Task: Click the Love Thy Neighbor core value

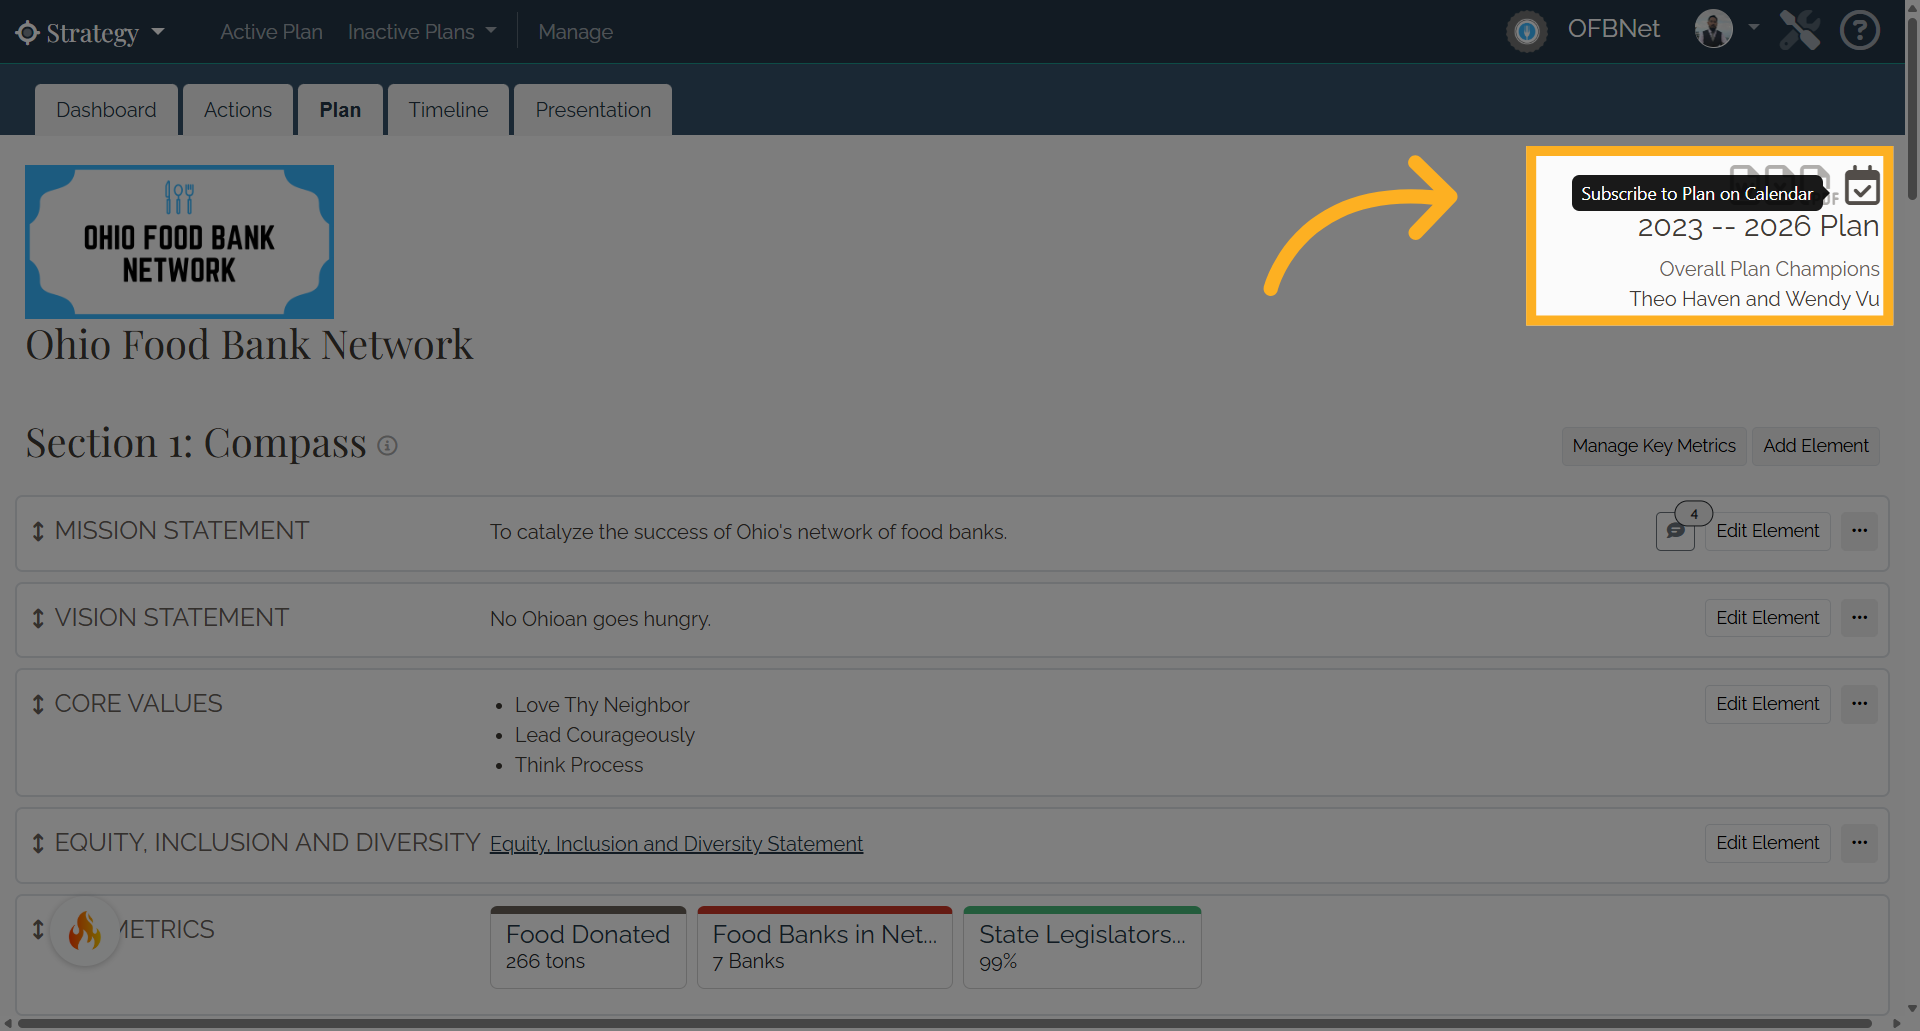Action: point(602,705)
